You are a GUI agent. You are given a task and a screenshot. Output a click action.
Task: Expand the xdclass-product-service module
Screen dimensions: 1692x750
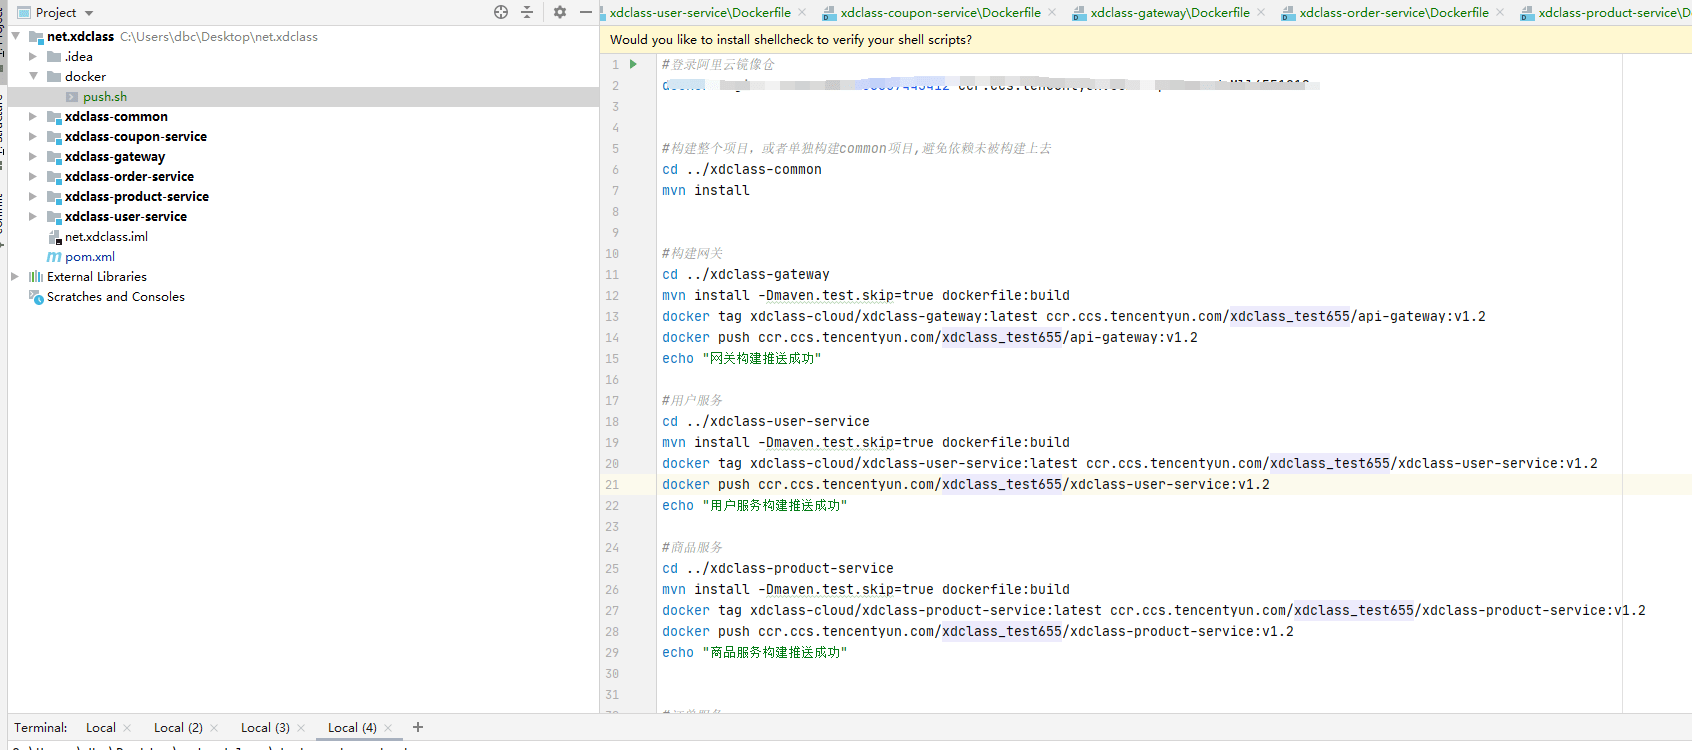pos(33,197)
